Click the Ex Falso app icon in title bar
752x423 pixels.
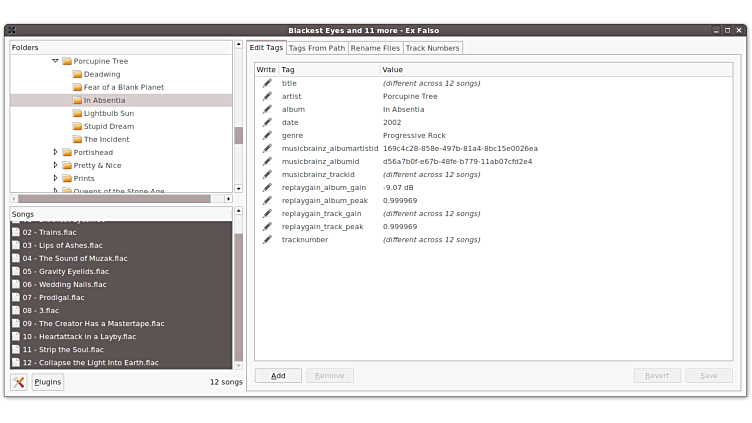pos(12,30)
